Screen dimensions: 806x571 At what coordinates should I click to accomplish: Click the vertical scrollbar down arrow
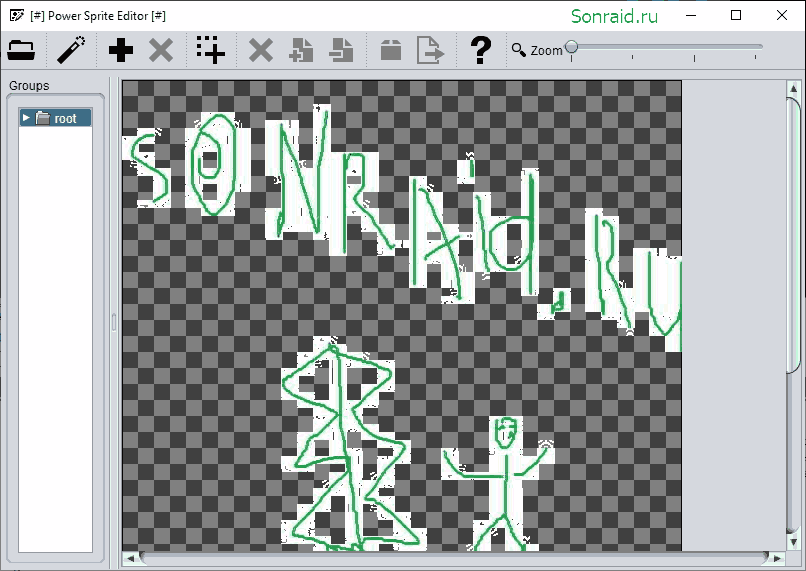(794, 542)
